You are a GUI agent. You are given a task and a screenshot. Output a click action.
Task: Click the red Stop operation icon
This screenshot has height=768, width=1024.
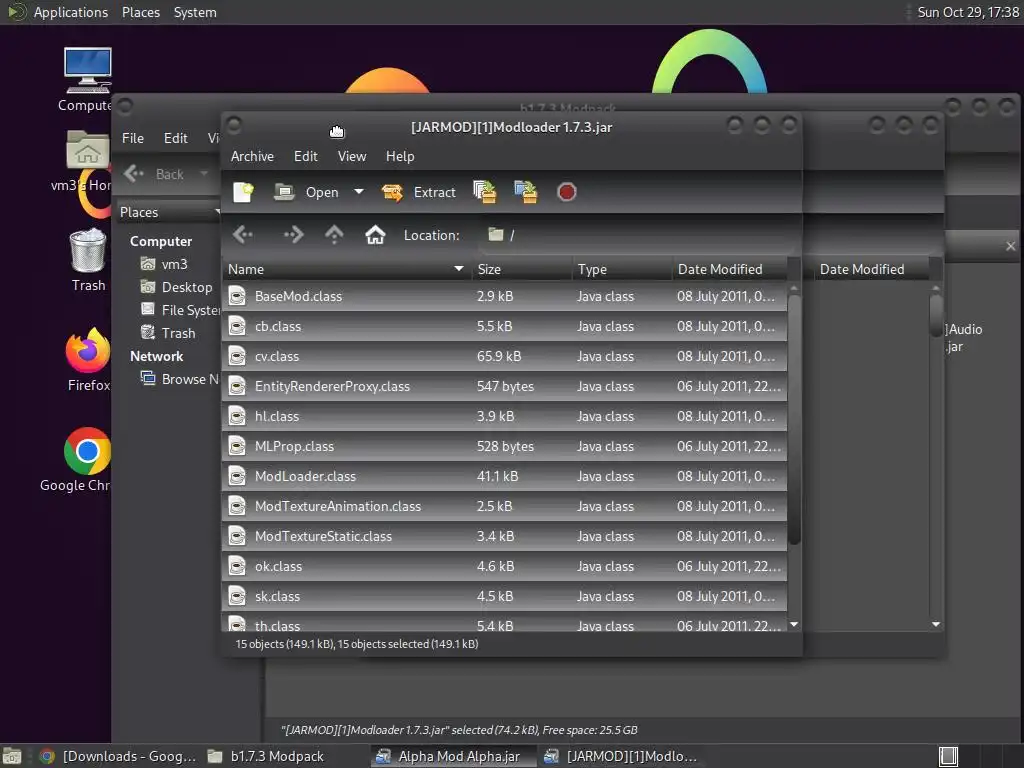[566, 192]
